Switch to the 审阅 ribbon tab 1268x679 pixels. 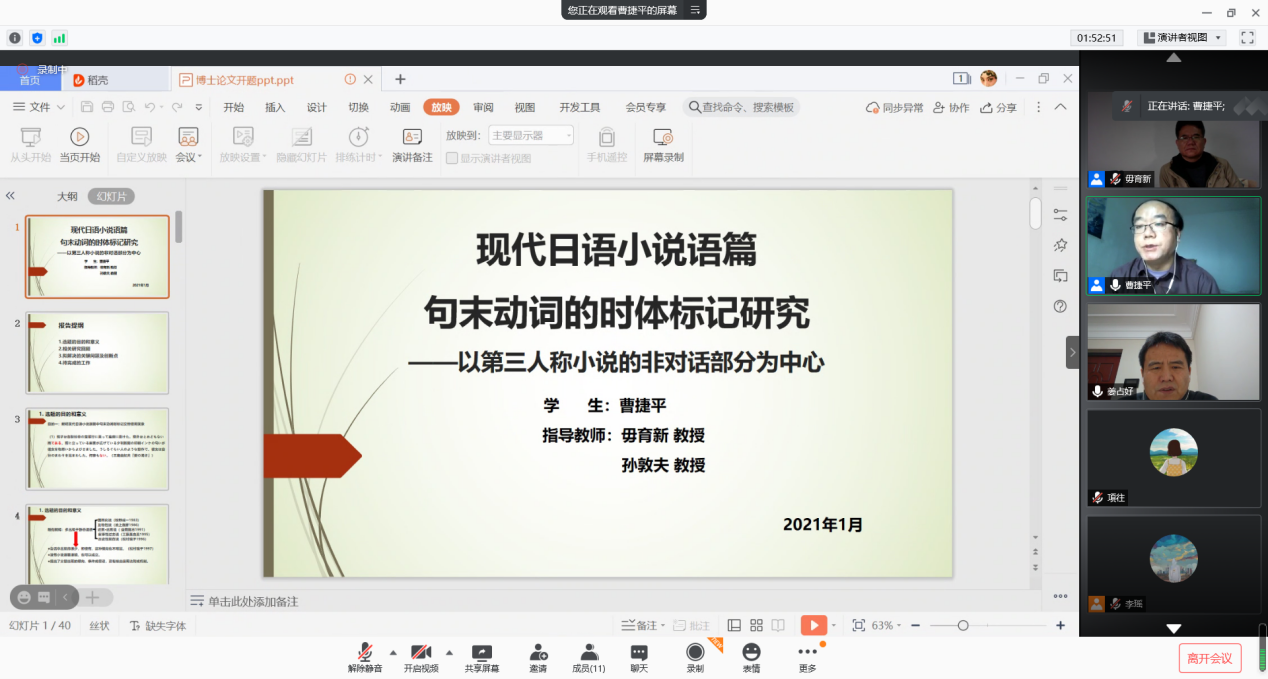(483, 108)
